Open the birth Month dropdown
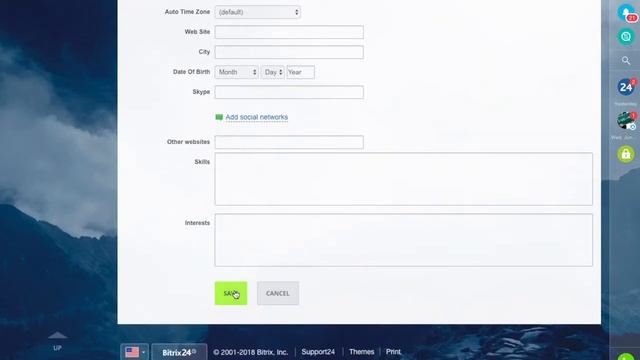 pyautogui.click(x=237, y=72)
